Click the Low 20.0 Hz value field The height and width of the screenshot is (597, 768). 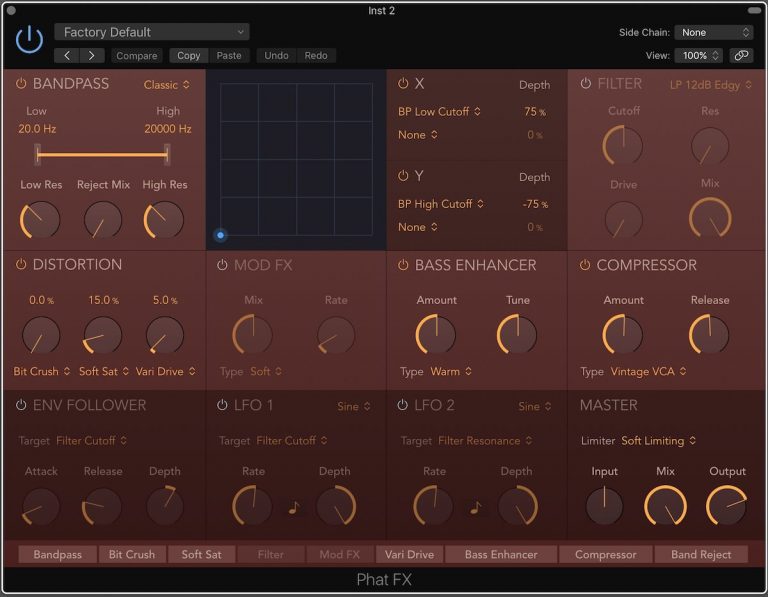click(37, 129)
